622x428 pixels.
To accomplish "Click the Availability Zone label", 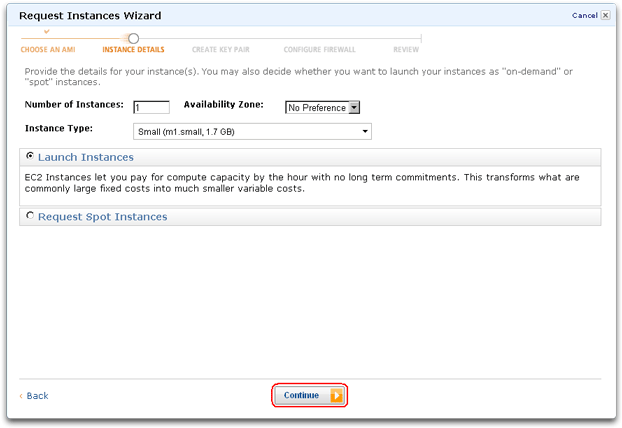I will point(223,104).
